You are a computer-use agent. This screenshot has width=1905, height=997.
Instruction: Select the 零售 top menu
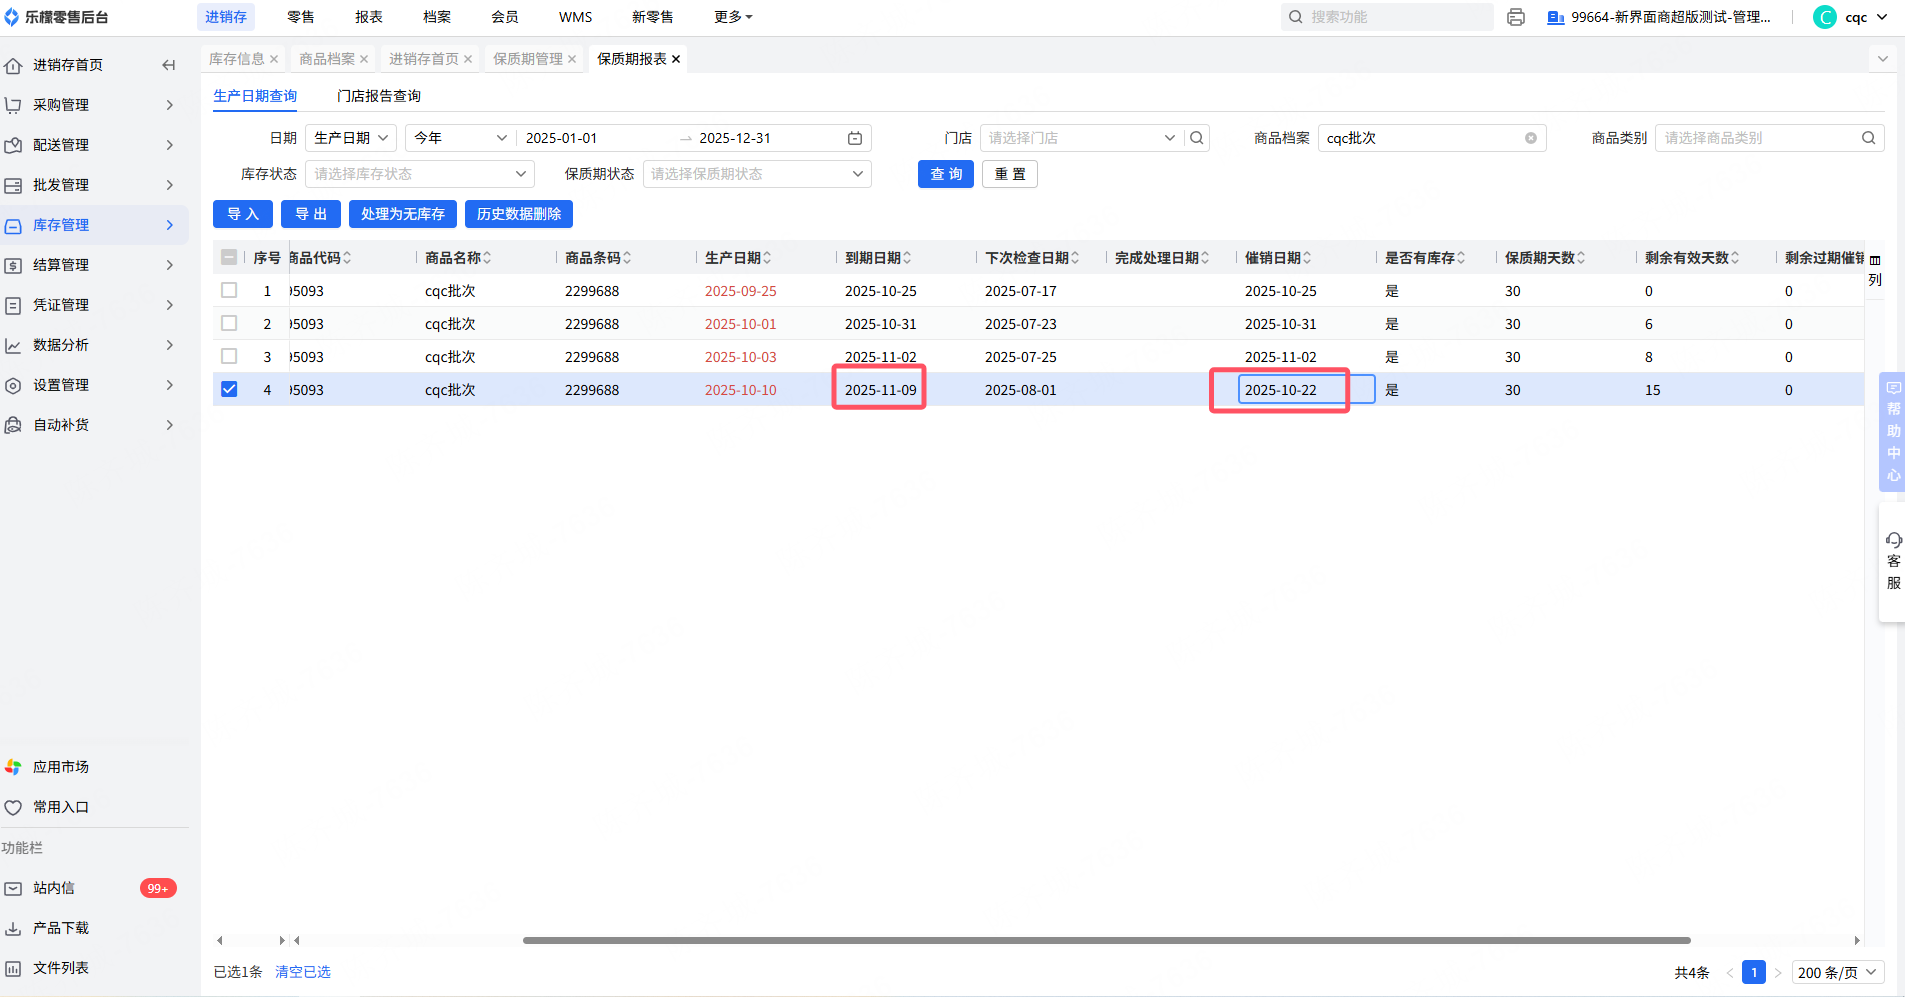(x=300, y=17)
